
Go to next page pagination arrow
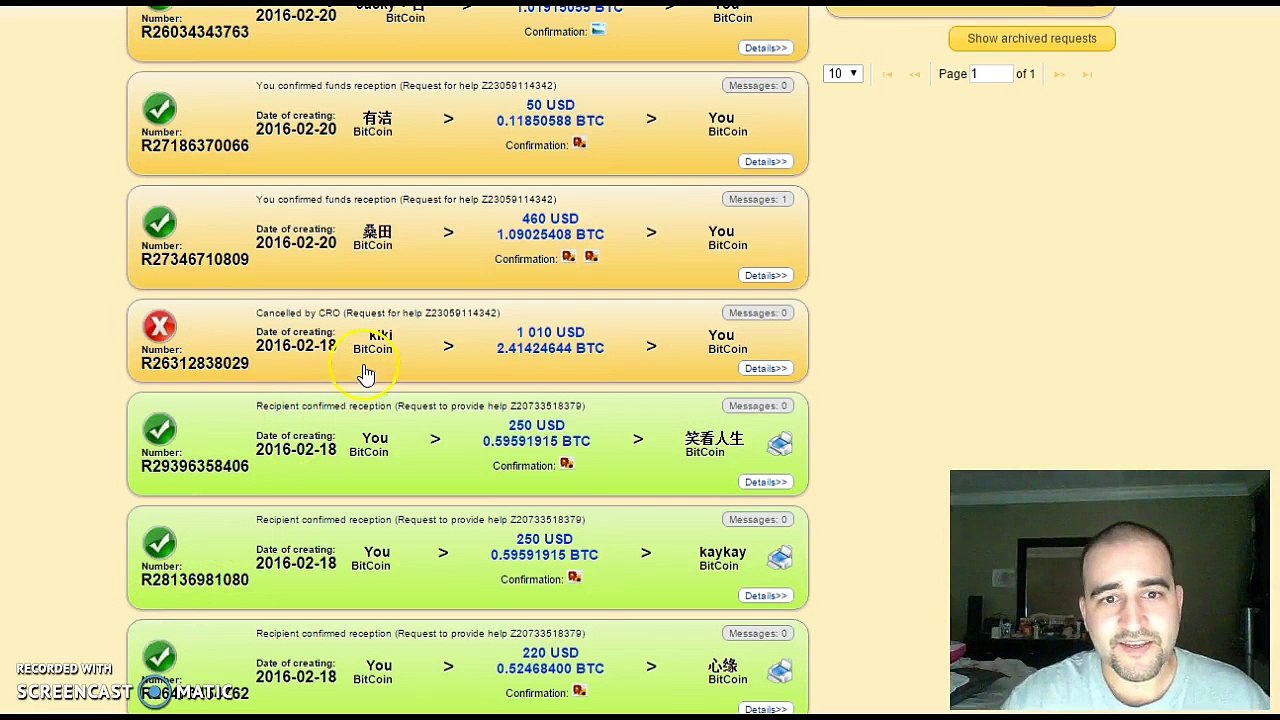(x=1059, y=74)
